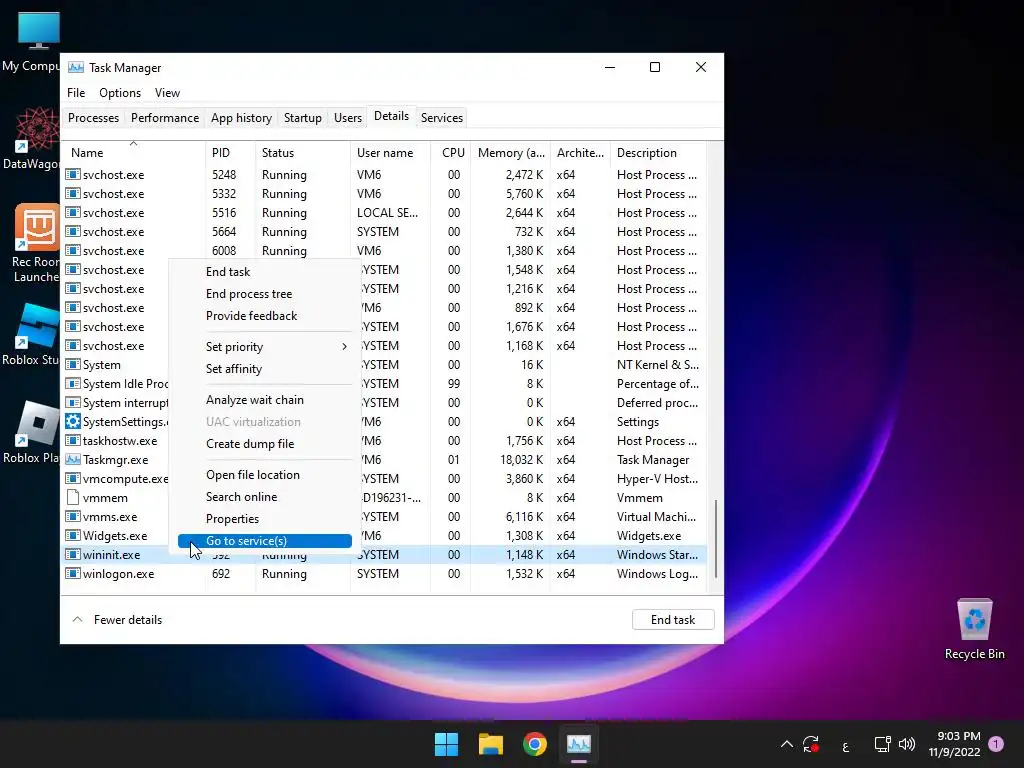Image resolution: width=1024 pixels, height=768 pixels.
Task: Select the Taskmgr.exe process icon
Action: click(x=73, y=459)
